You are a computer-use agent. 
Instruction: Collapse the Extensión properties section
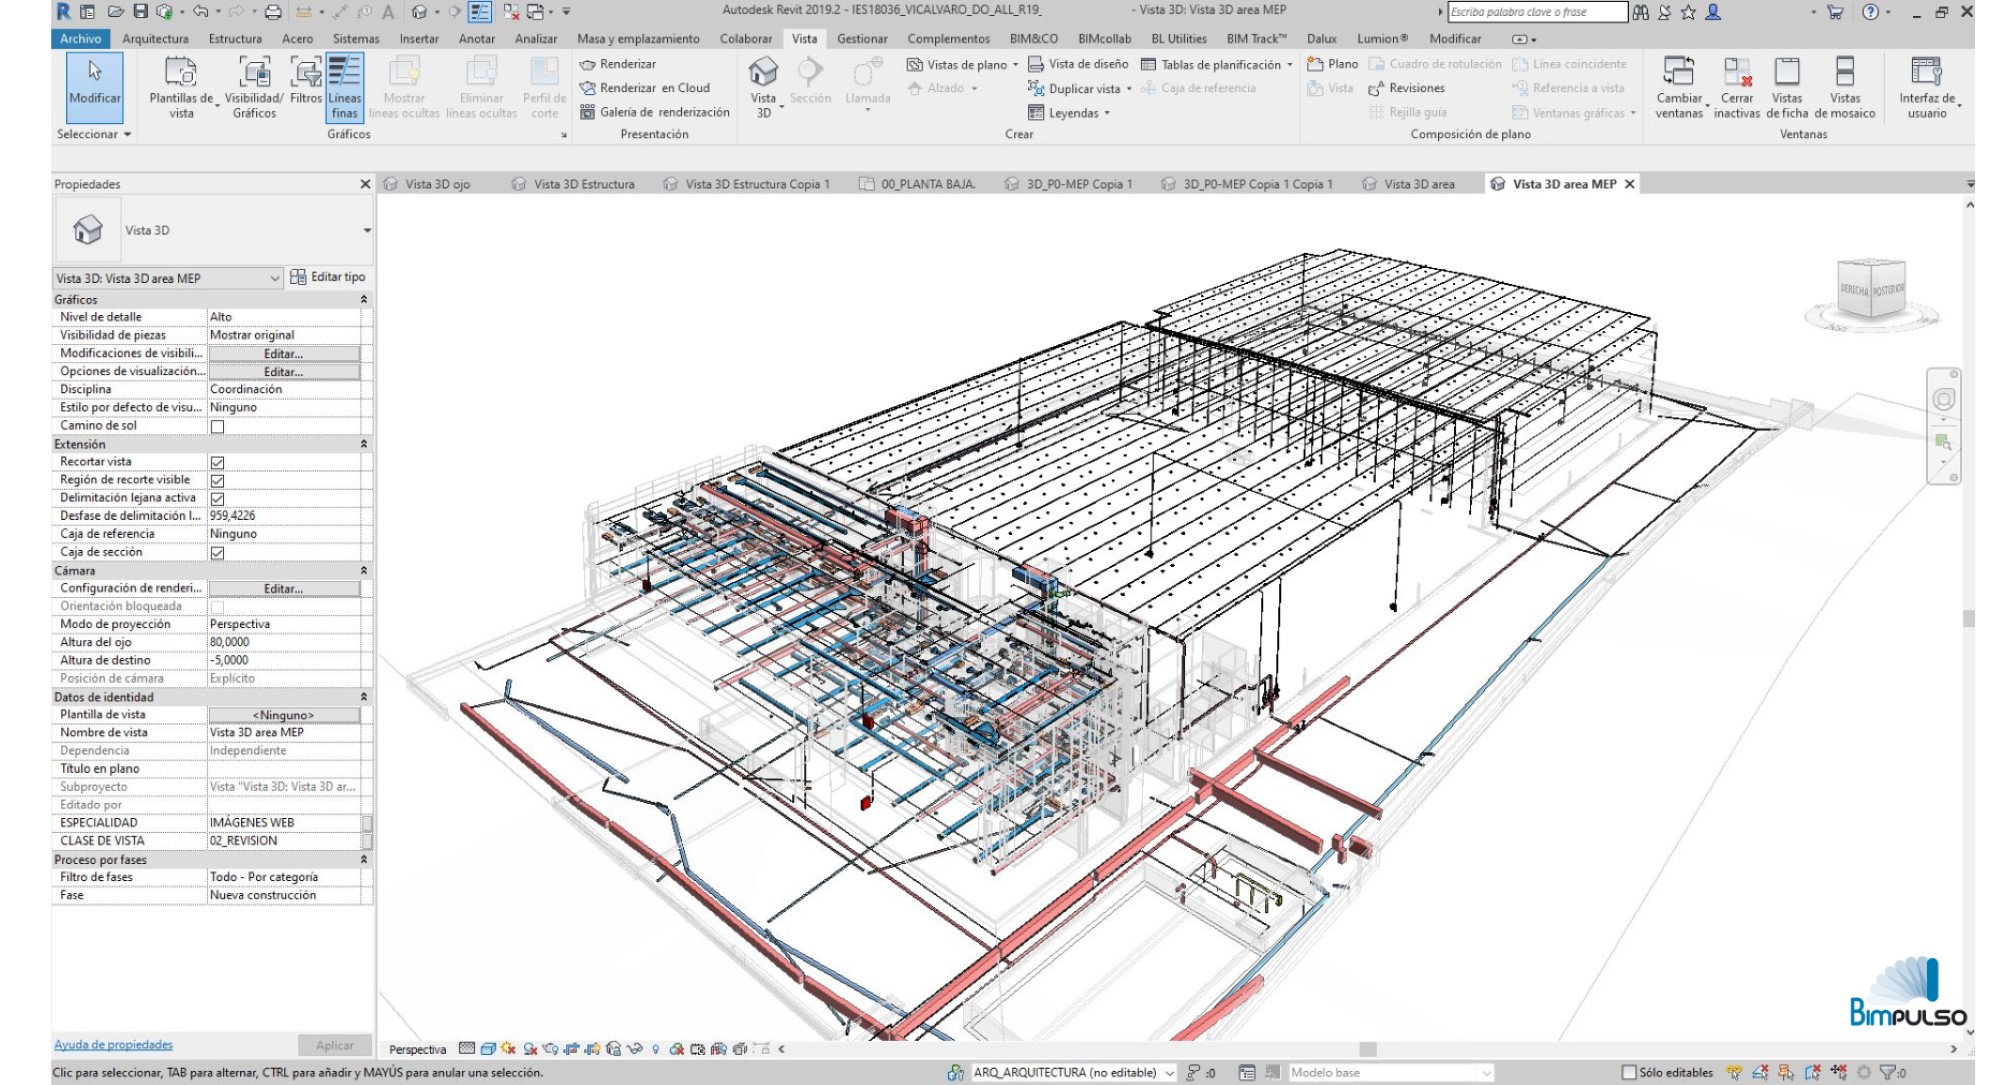pyautogui.click(x=363, y=444)
